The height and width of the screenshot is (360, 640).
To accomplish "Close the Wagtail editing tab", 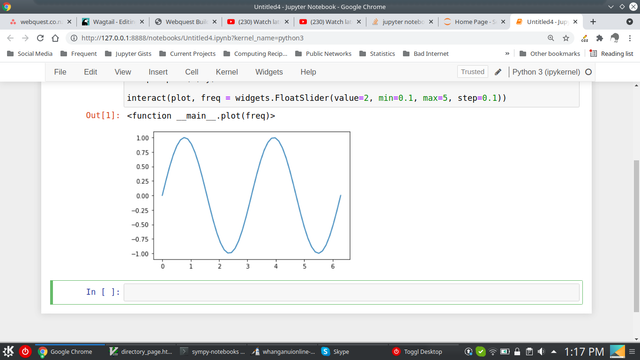I will coord(142,22).
